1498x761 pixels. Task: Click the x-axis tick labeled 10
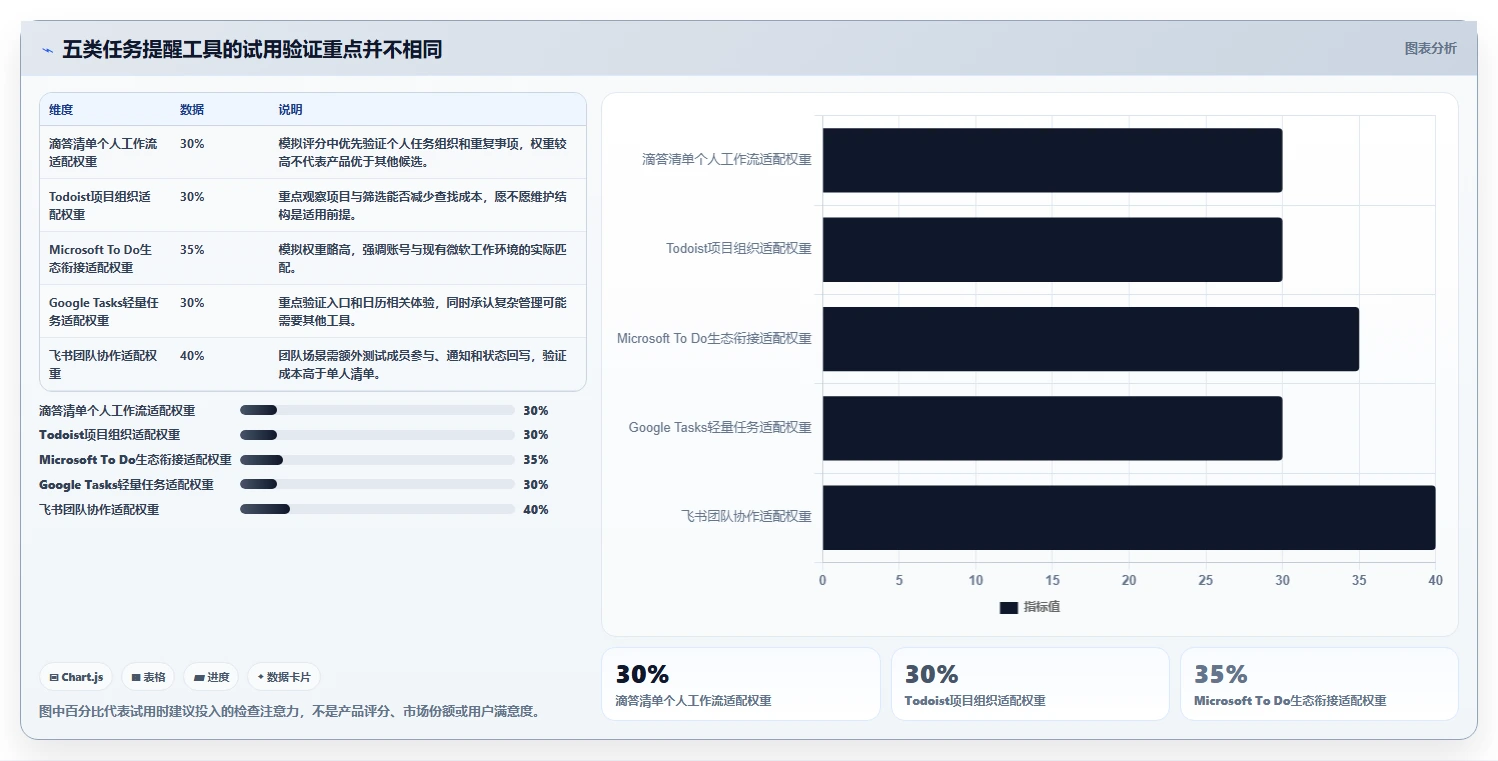[x=976, y=580]
